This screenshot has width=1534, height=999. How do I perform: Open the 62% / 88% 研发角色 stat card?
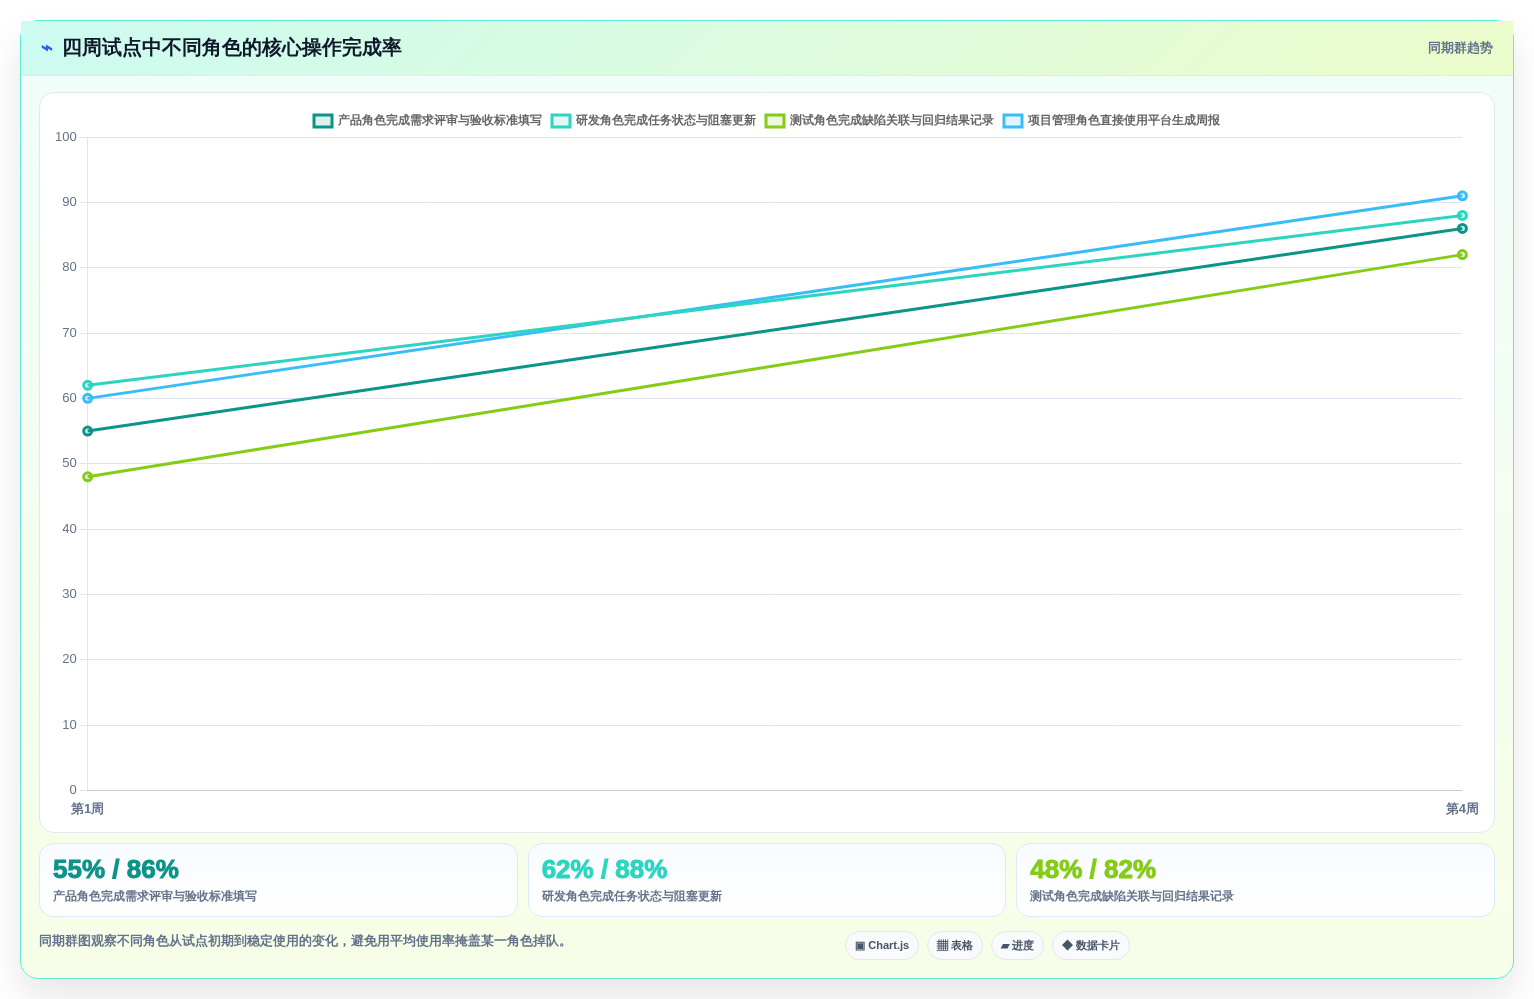click(x=767, y=880)
